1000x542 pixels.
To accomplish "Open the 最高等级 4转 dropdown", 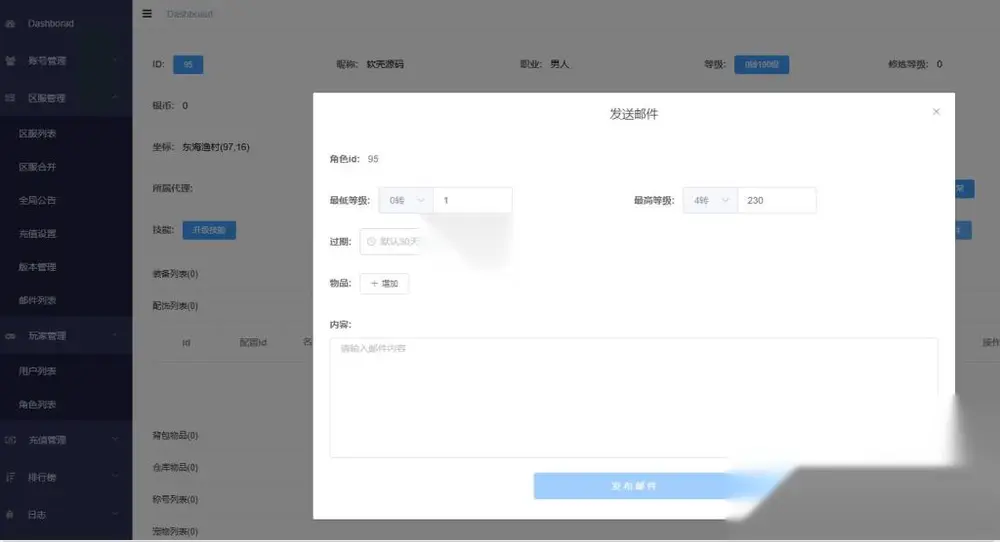I will (x=710, y=200).
